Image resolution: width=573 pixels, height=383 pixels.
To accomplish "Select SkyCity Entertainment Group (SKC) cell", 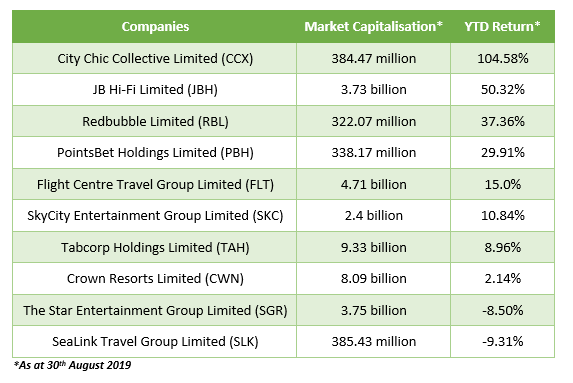I will click(155, 216).
